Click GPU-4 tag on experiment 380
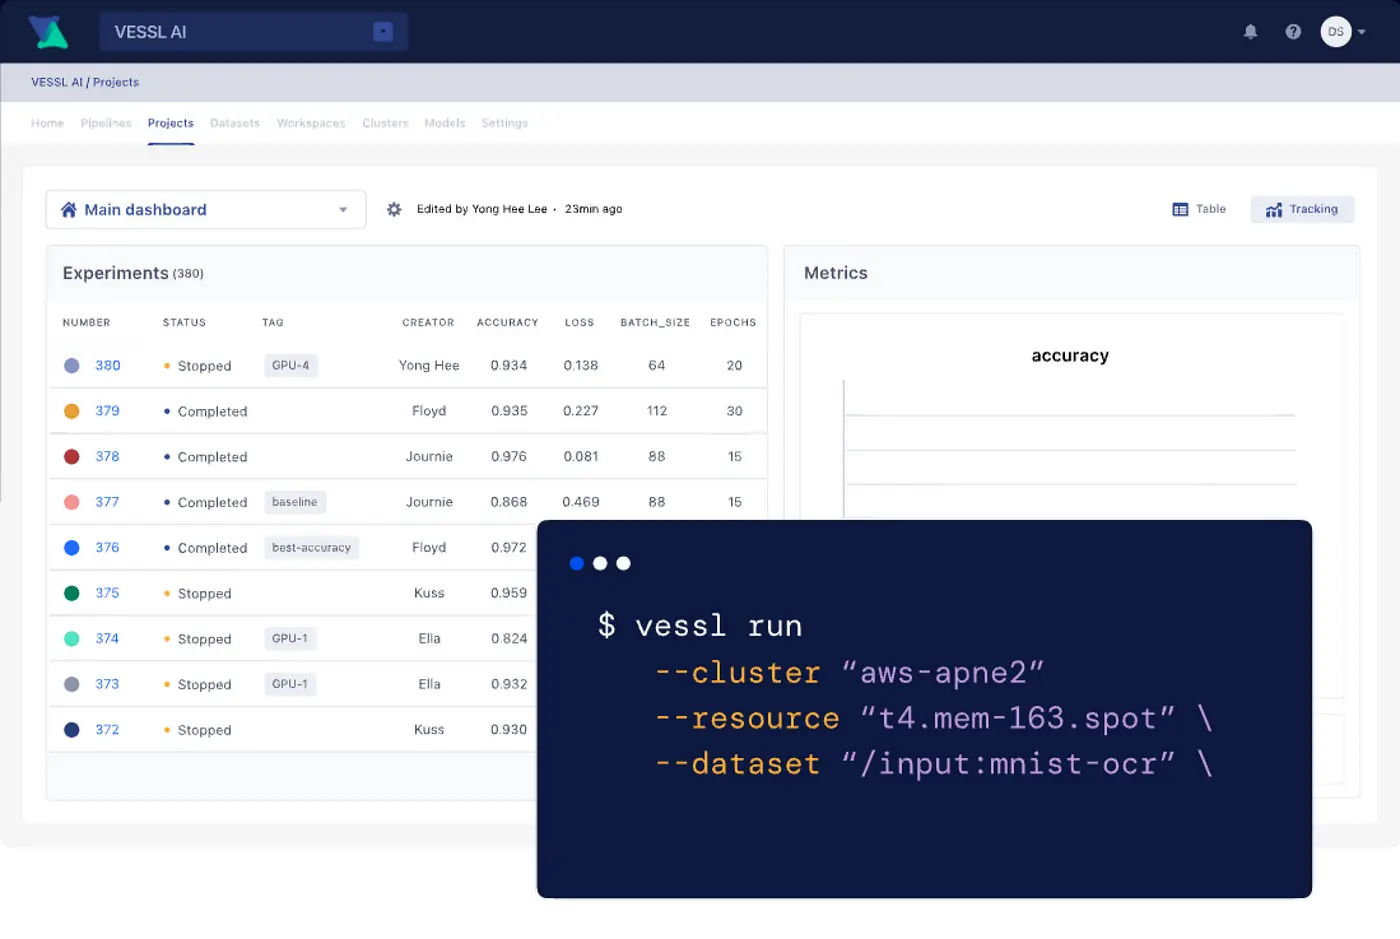The image size is (1400, 939). pos(291,366)
